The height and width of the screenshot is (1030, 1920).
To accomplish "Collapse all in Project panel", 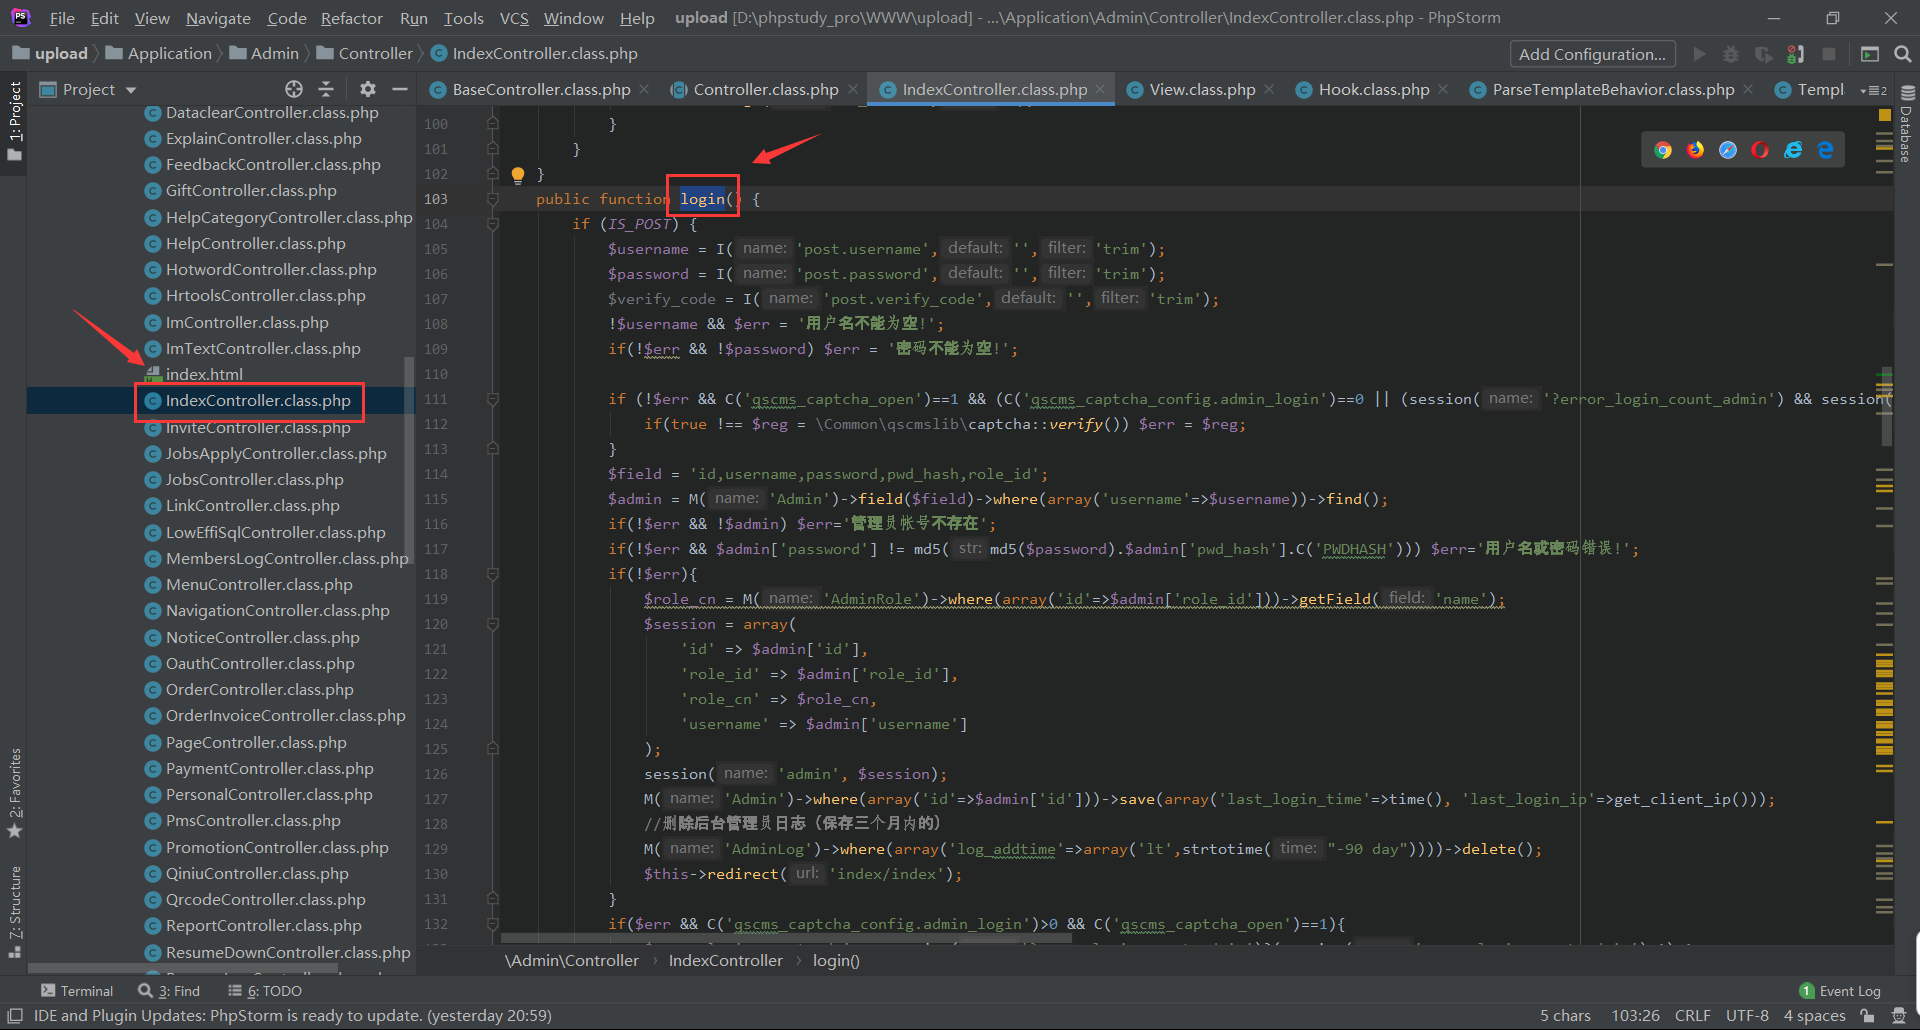I will [326, 90].
